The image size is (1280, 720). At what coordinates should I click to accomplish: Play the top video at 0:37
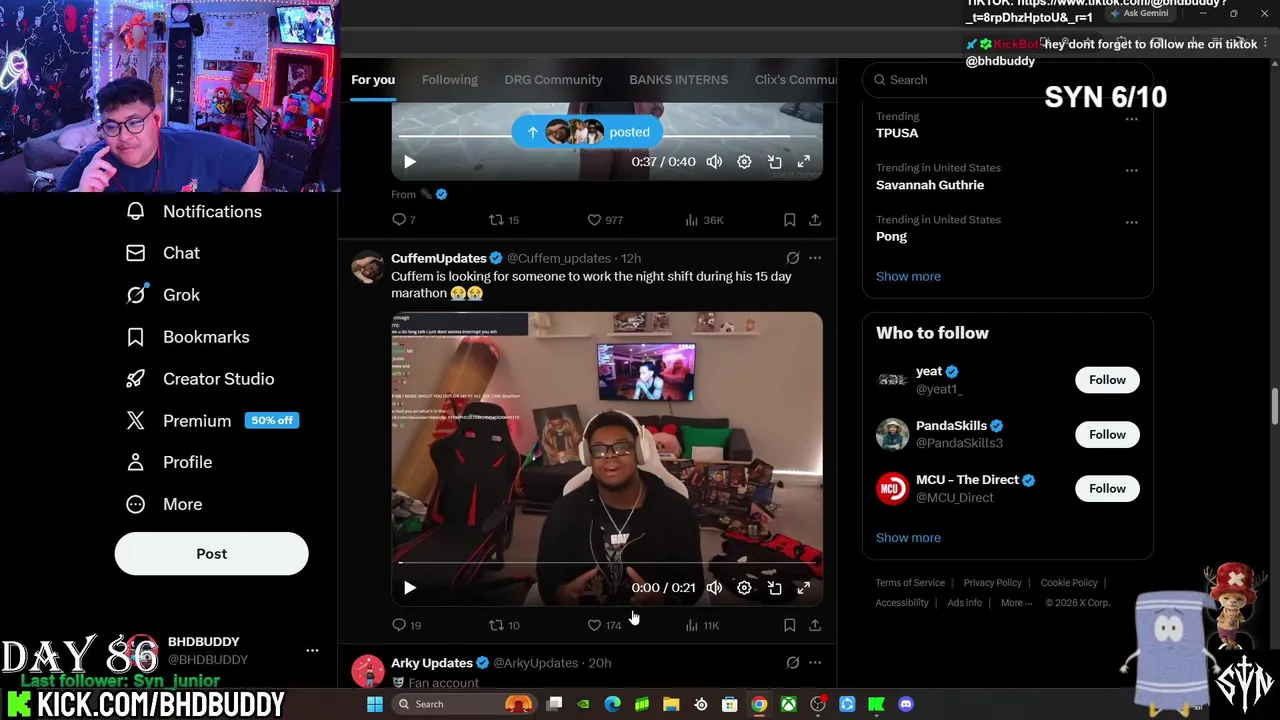point(409,161)
